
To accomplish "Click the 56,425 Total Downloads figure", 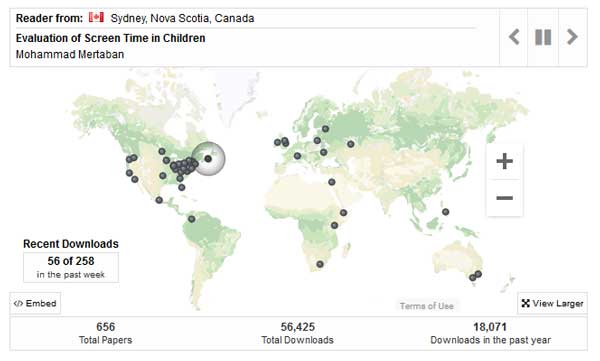I will coord(298,327).
